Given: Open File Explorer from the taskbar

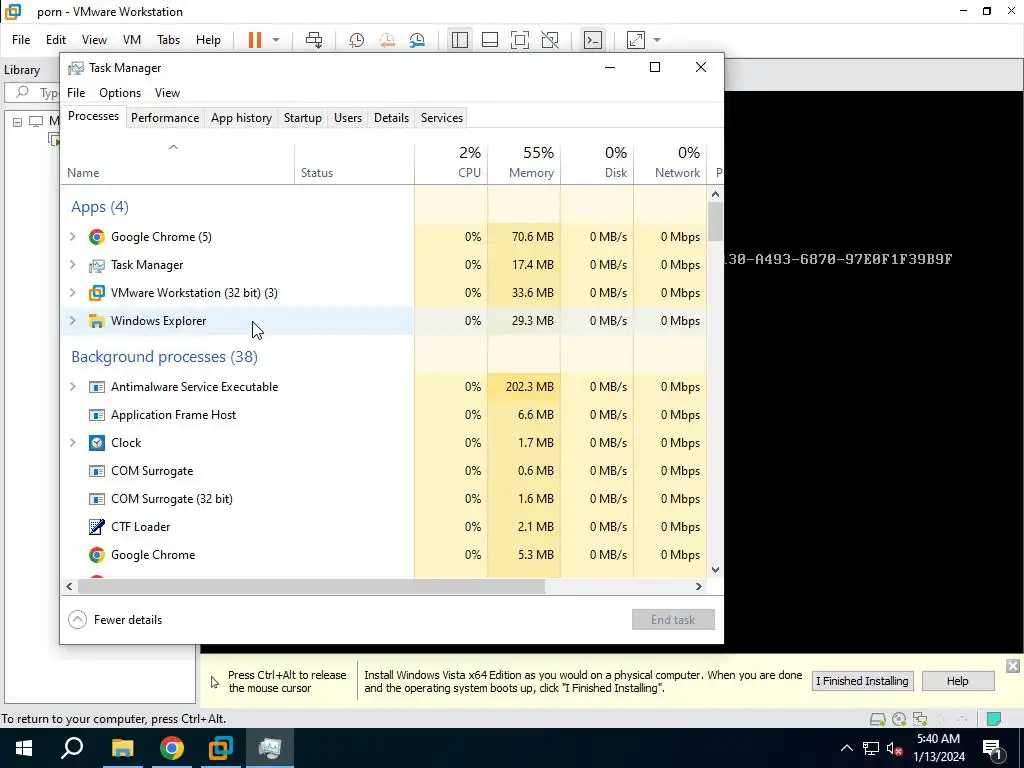Looking at the screenshot, I should tap(122, 748).
